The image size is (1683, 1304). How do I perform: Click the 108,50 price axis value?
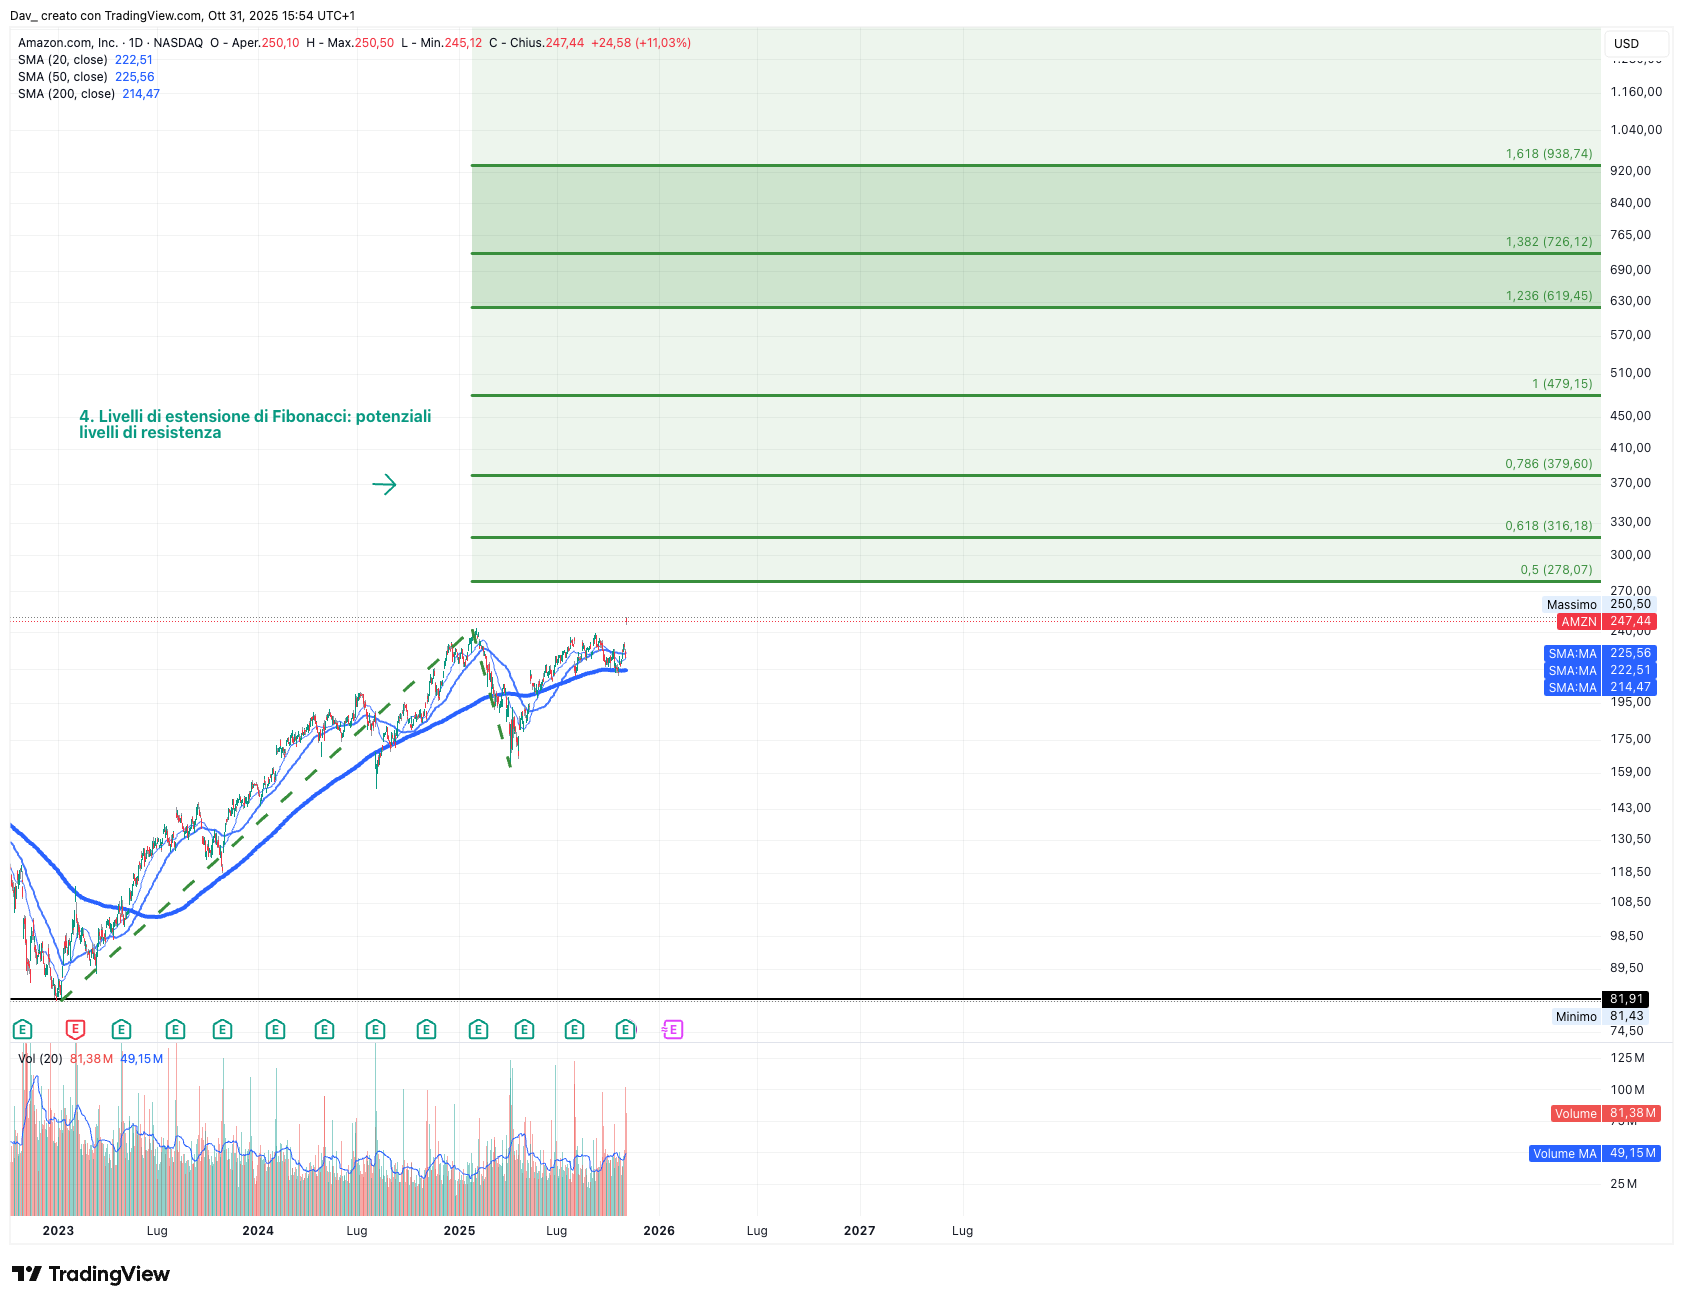[x=1631, y=902]
